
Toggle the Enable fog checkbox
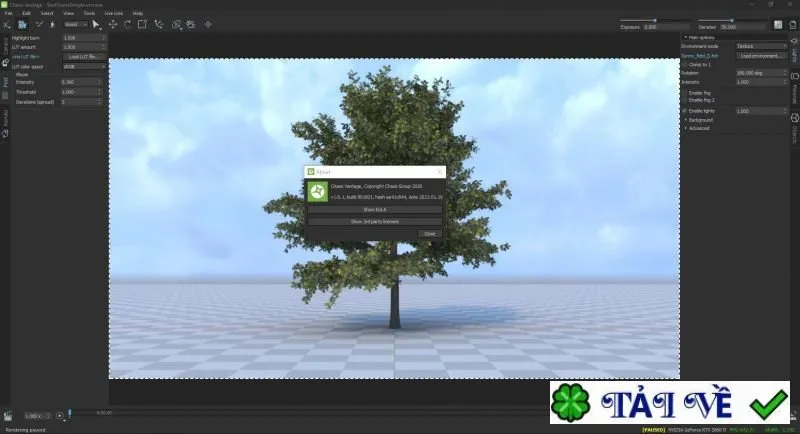pyautogui.click(x=685, y=93)
